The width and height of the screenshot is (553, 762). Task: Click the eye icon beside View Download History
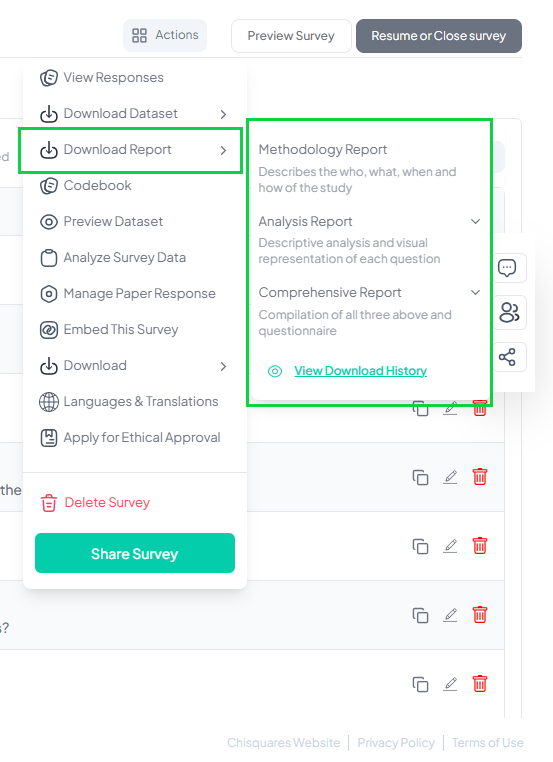tap(275, 371)
